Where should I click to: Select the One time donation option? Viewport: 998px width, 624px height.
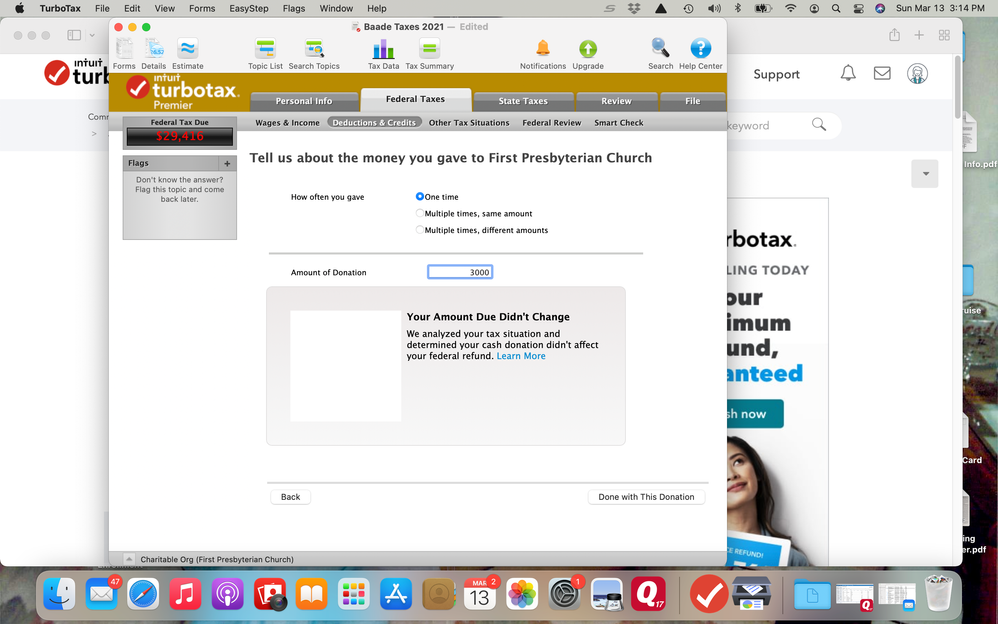(420, 197)
